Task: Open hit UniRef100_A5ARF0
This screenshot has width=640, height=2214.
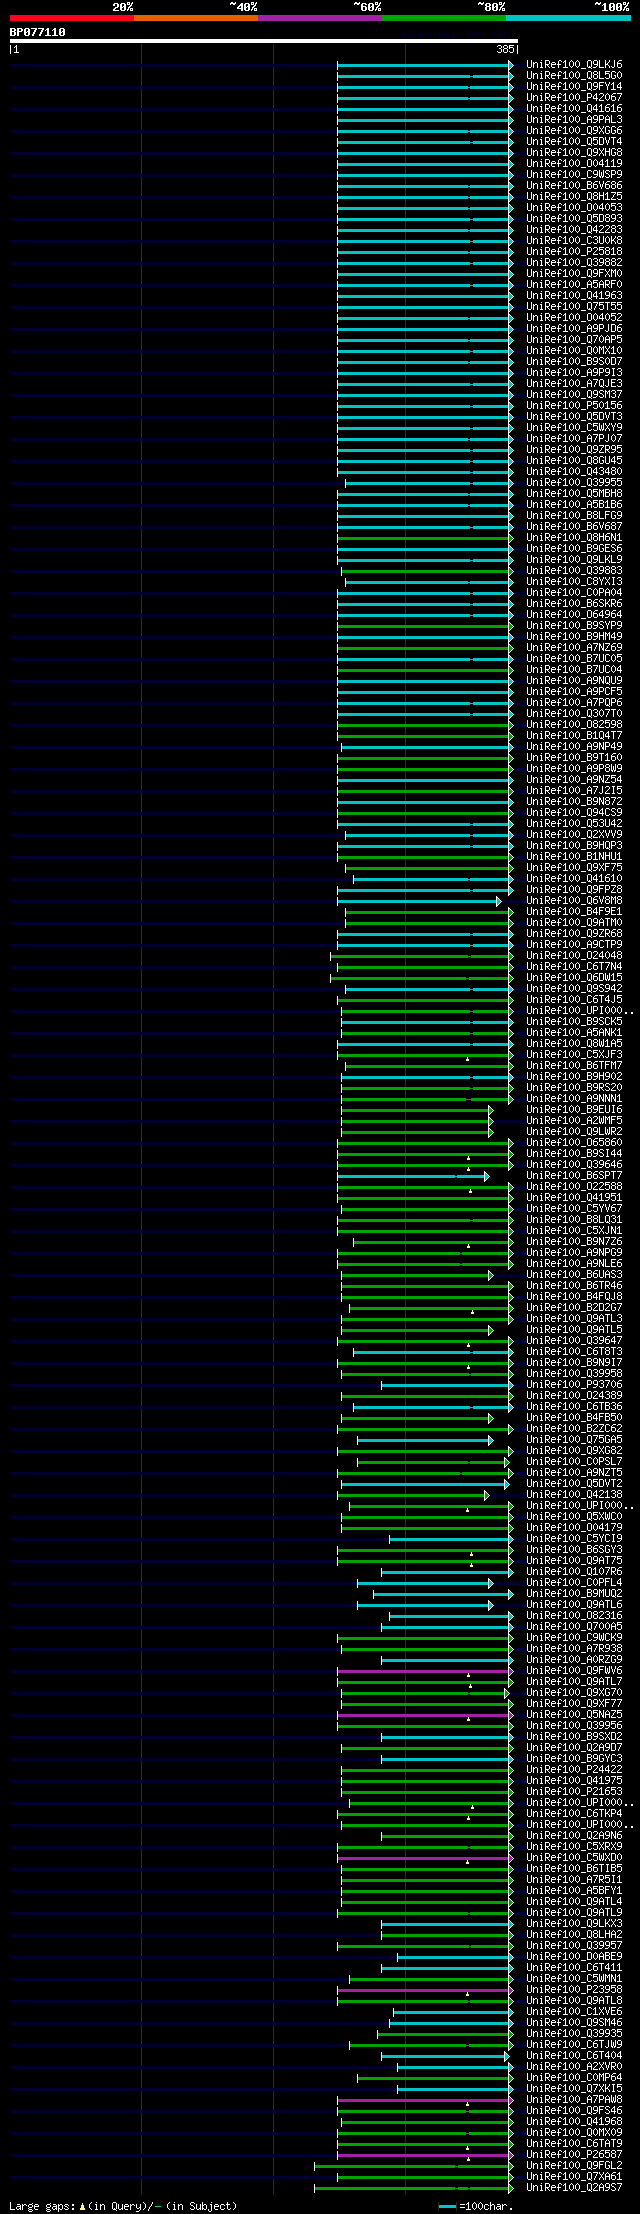Action: pos(574,284)
